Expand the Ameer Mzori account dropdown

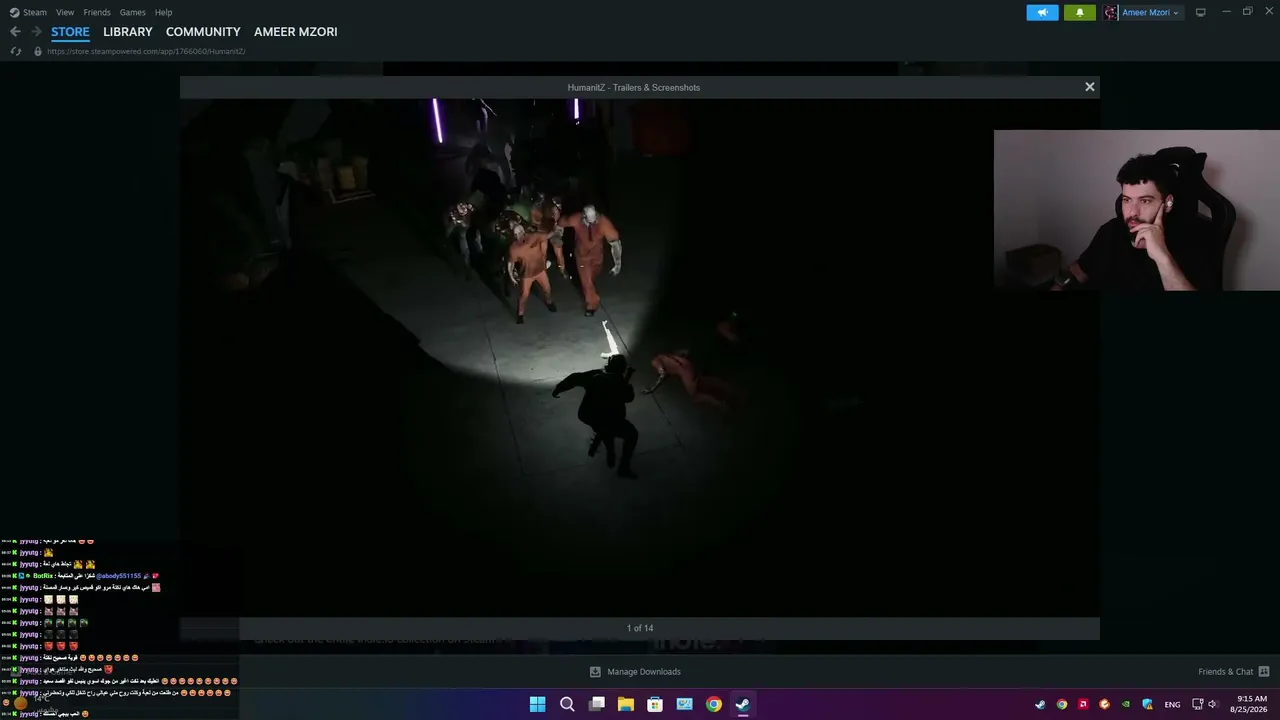[1150, 12]
